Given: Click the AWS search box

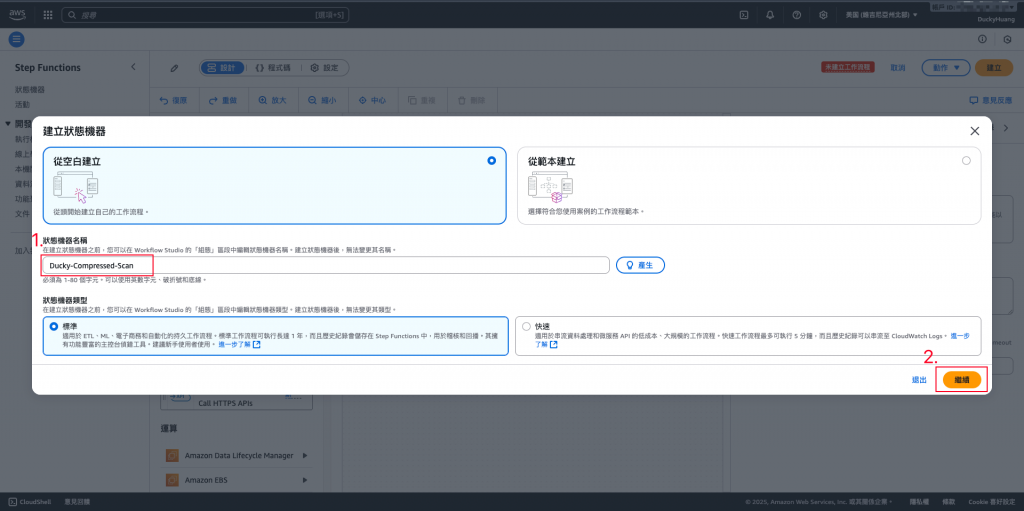Looking at the screenshot, I should click(206, 14).
